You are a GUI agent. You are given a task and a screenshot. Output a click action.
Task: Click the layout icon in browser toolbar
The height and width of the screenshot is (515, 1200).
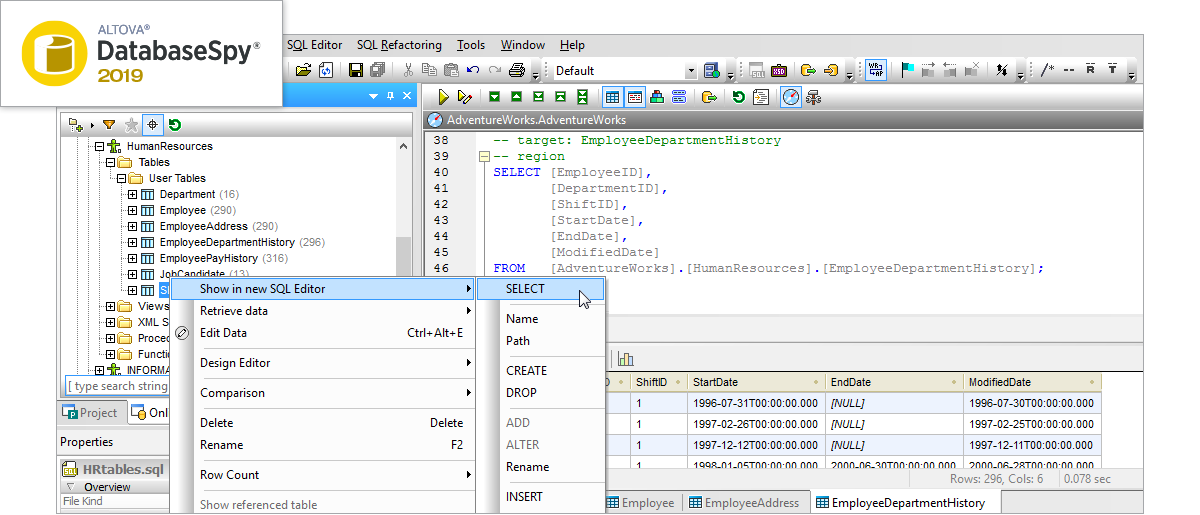point(76,125)
